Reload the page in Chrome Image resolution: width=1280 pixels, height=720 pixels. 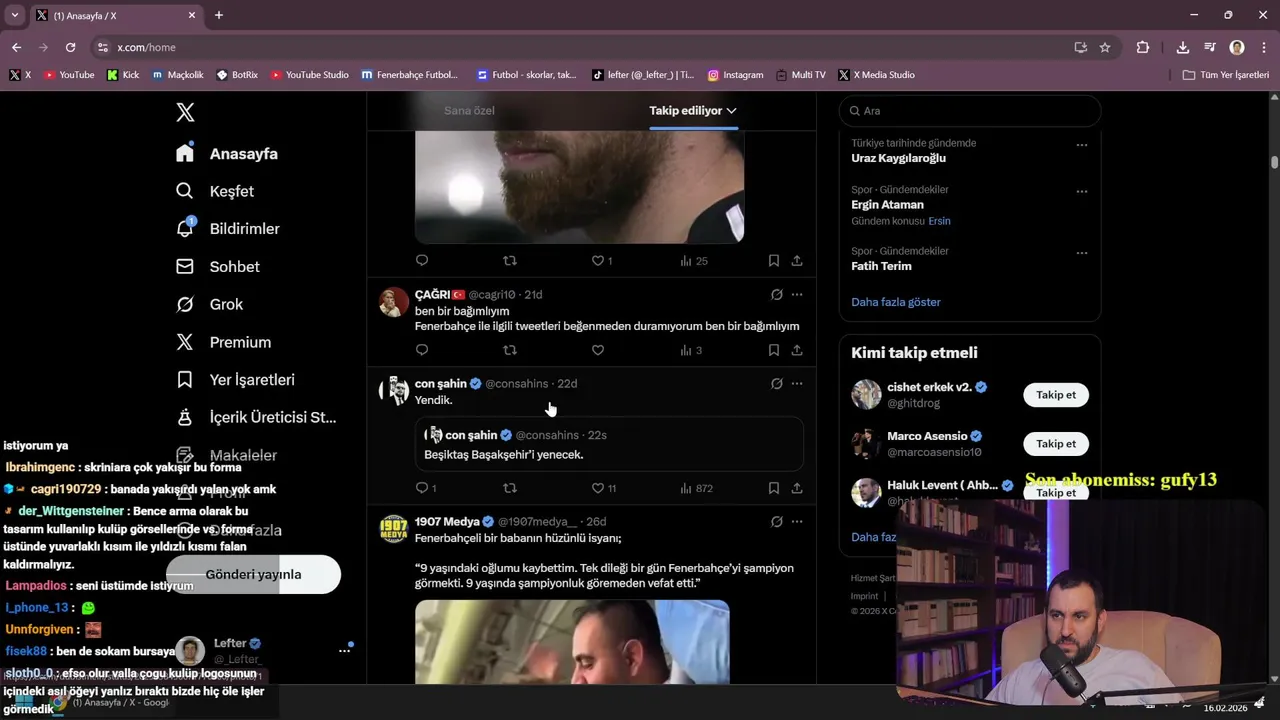point(70,47)
